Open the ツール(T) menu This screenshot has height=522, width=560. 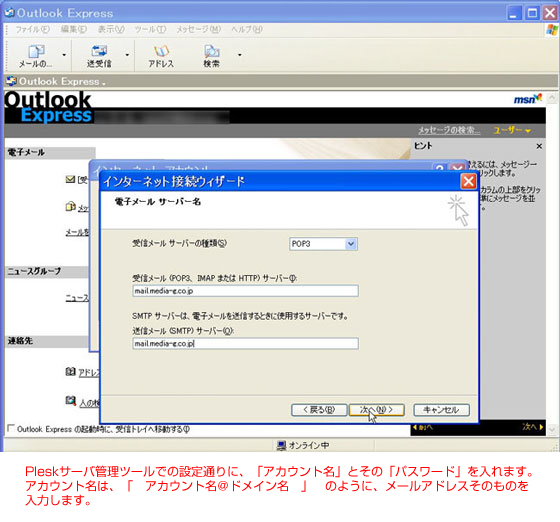pos(150,29)
